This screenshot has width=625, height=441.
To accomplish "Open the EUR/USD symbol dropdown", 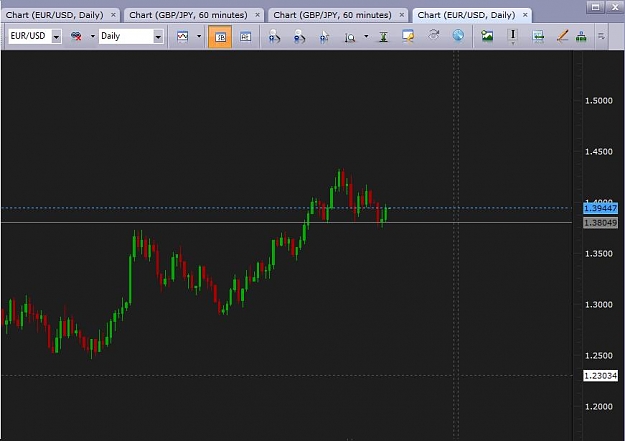I will point(57,37).
